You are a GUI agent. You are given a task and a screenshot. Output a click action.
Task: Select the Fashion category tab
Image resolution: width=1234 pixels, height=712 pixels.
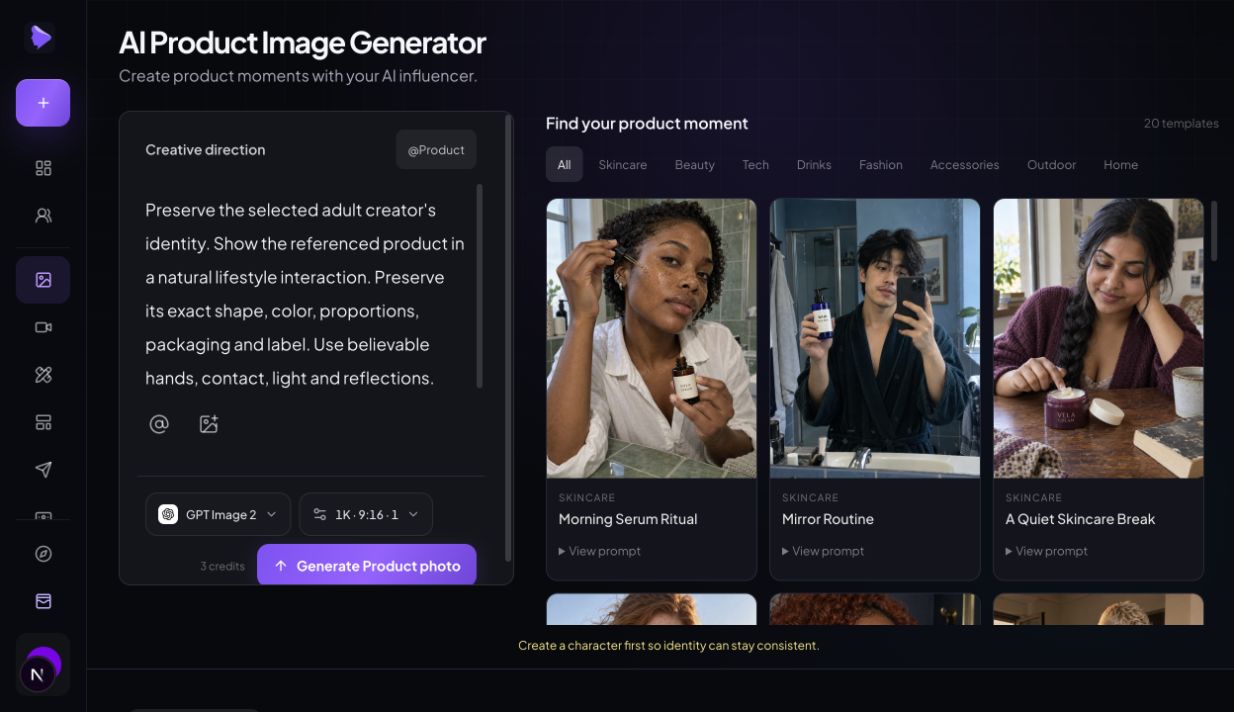881,165
